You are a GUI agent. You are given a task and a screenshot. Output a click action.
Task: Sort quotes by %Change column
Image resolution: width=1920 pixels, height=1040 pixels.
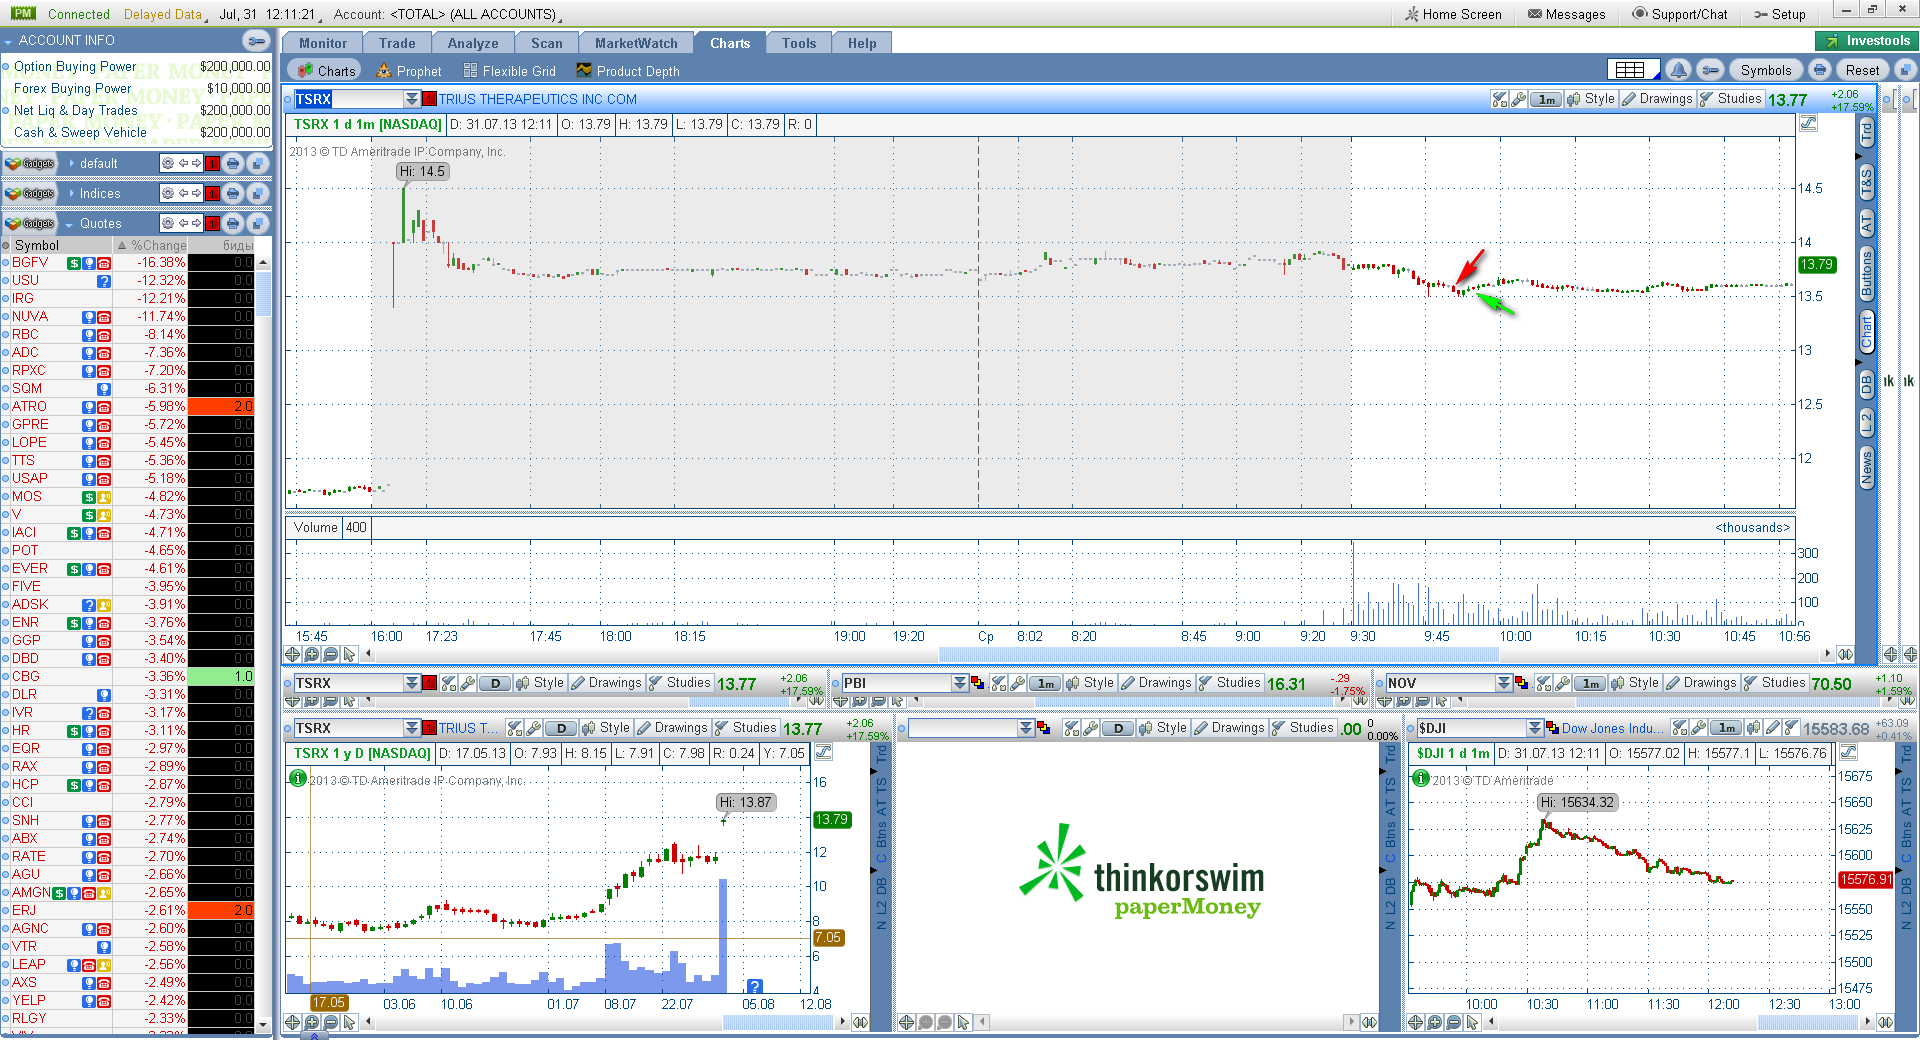(x=153, y=245)
